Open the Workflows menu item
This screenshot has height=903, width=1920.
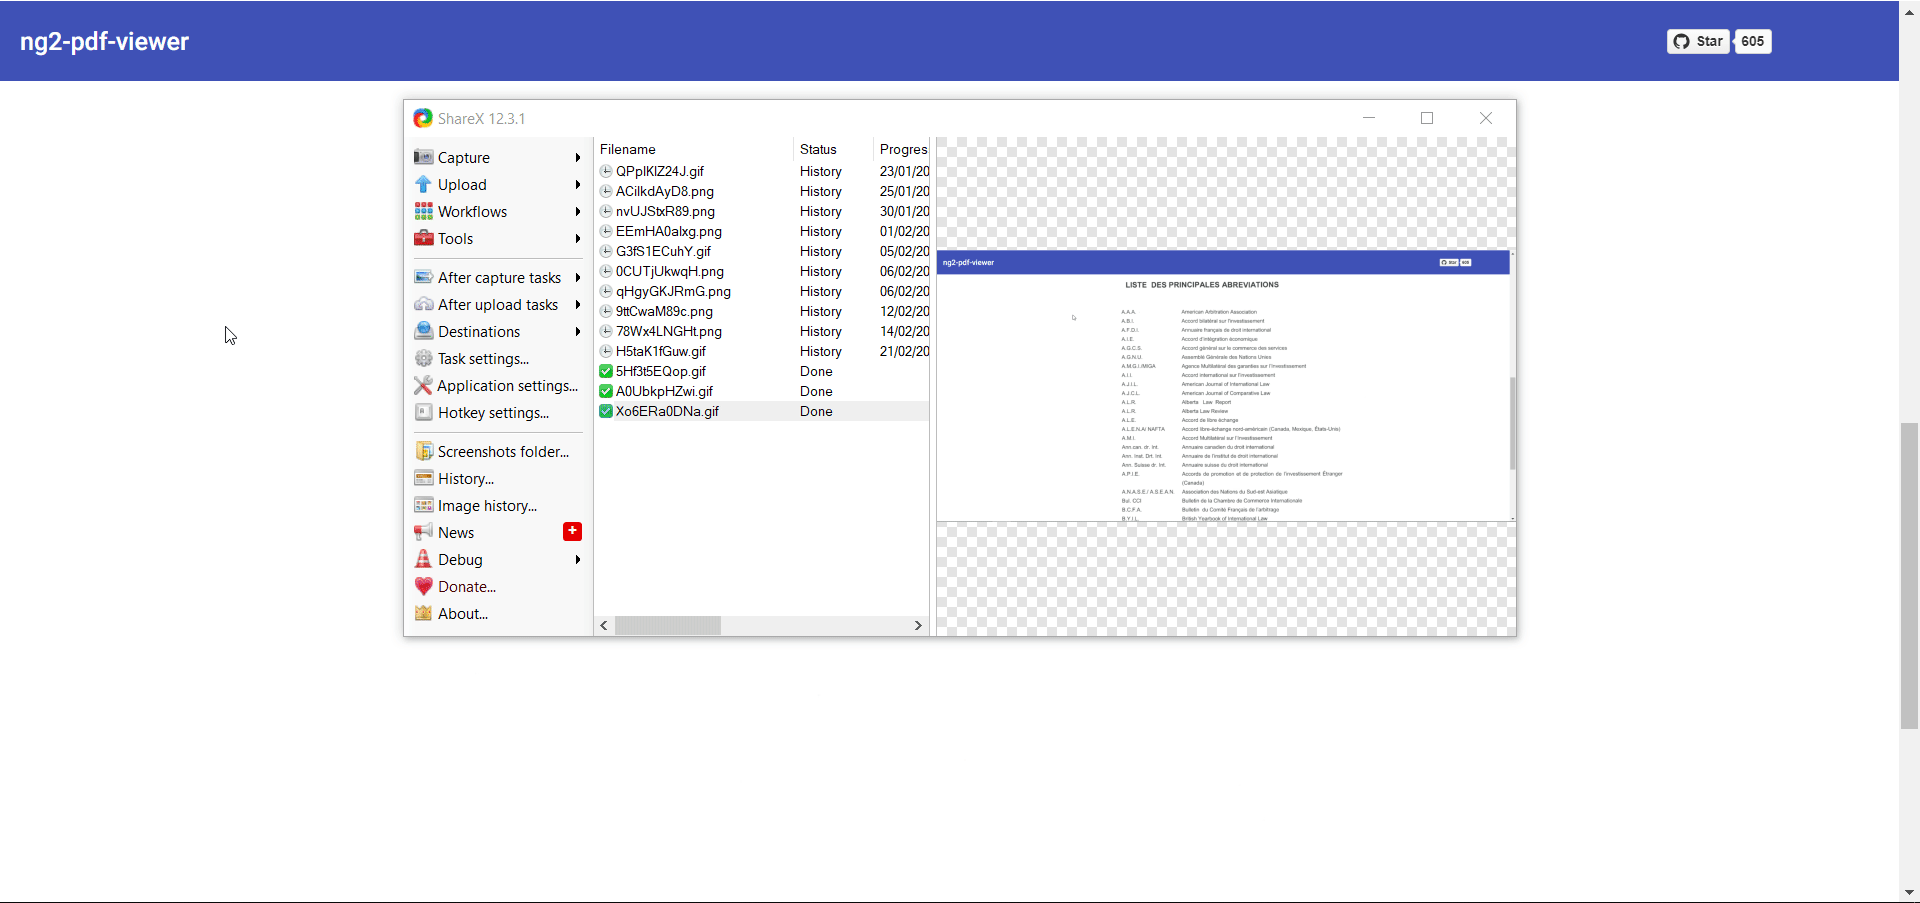pos(498,211)
